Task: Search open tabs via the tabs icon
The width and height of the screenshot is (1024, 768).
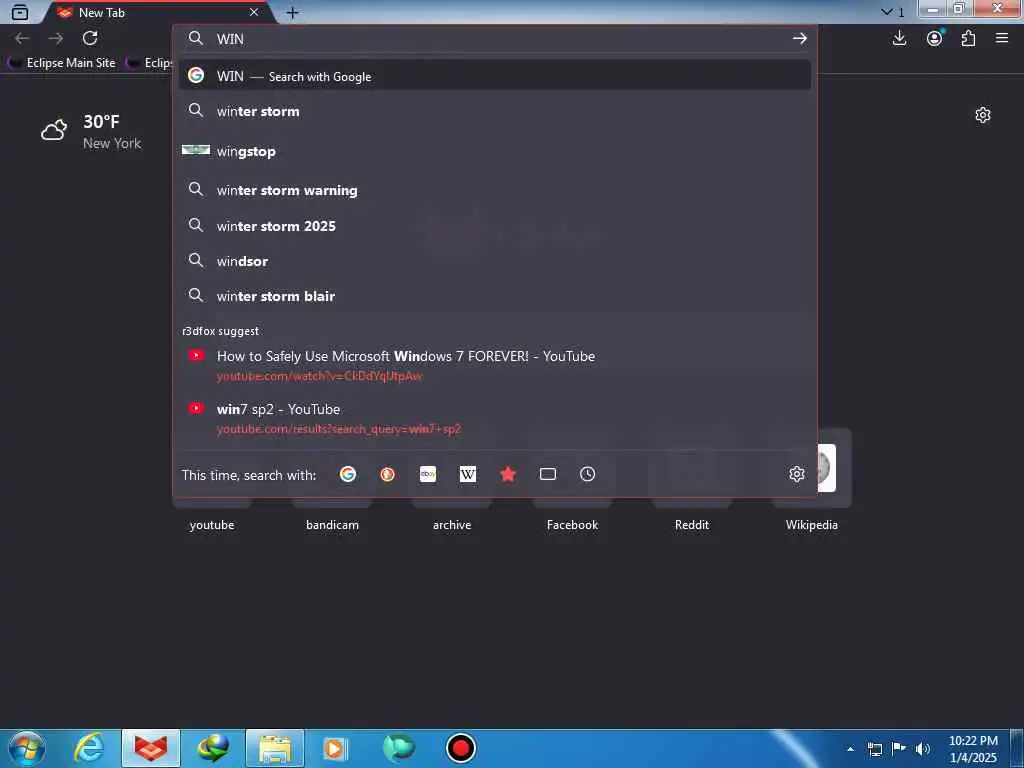Action: pos(547,474)
